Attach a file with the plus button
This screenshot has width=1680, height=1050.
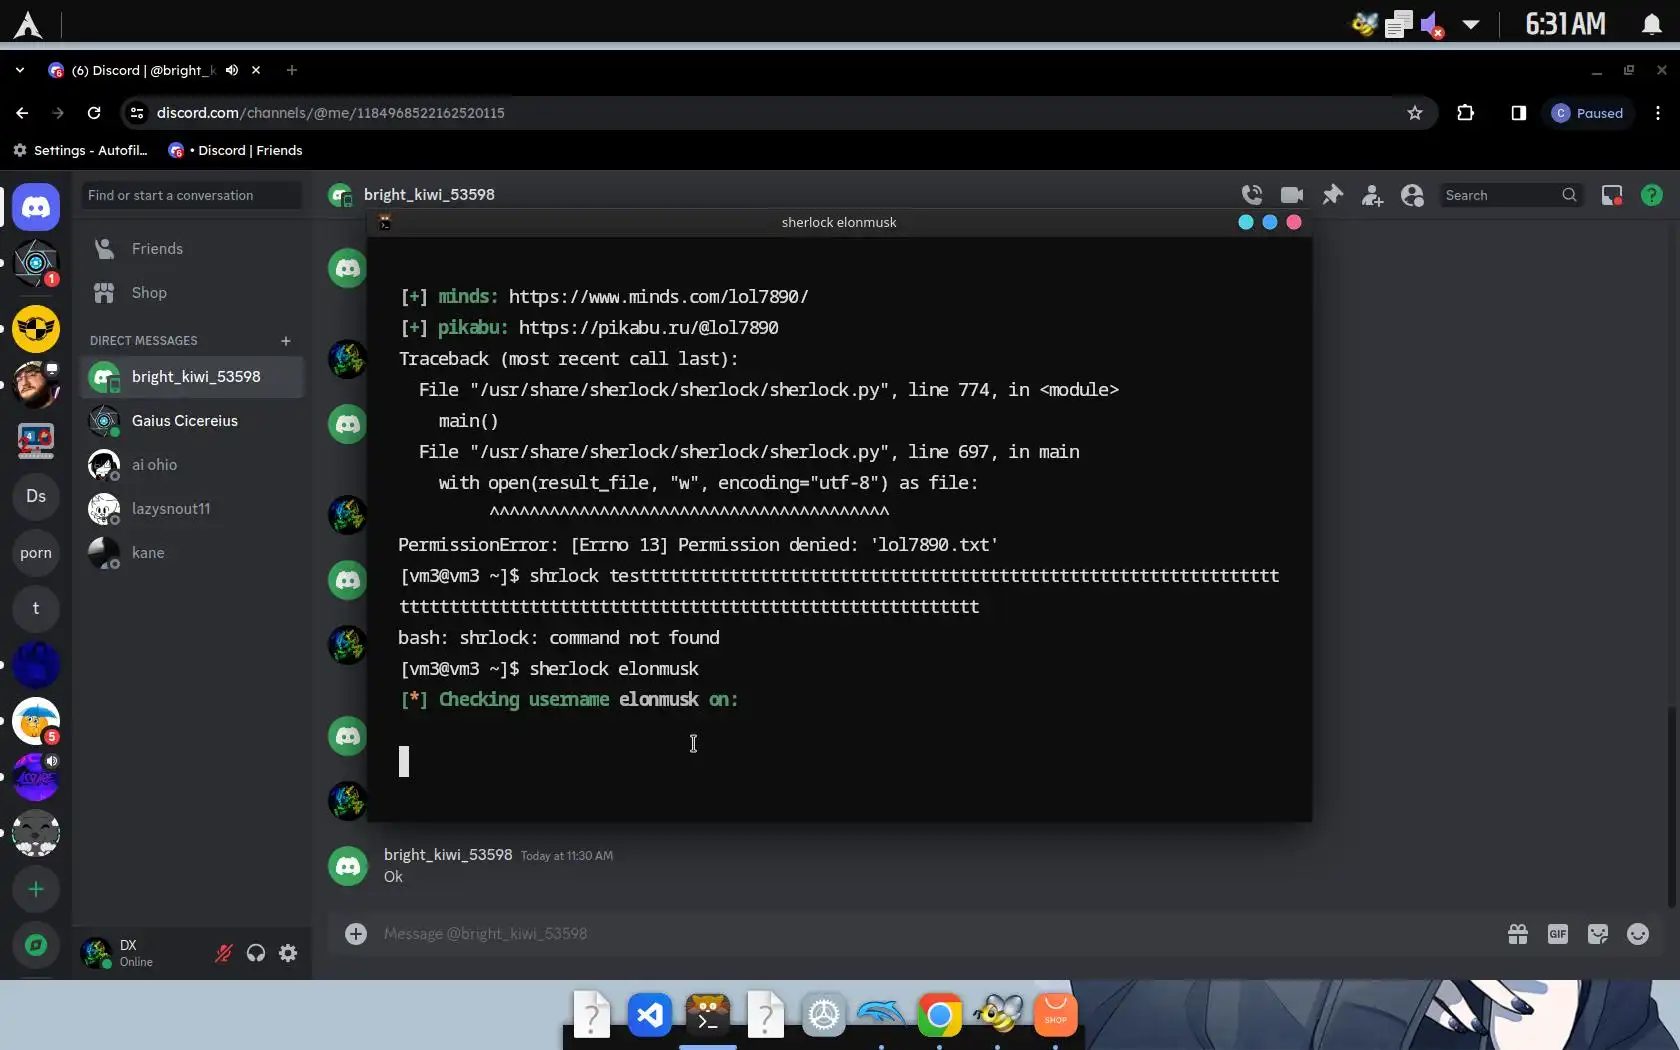pyautogui.click(x=356, y=934)
